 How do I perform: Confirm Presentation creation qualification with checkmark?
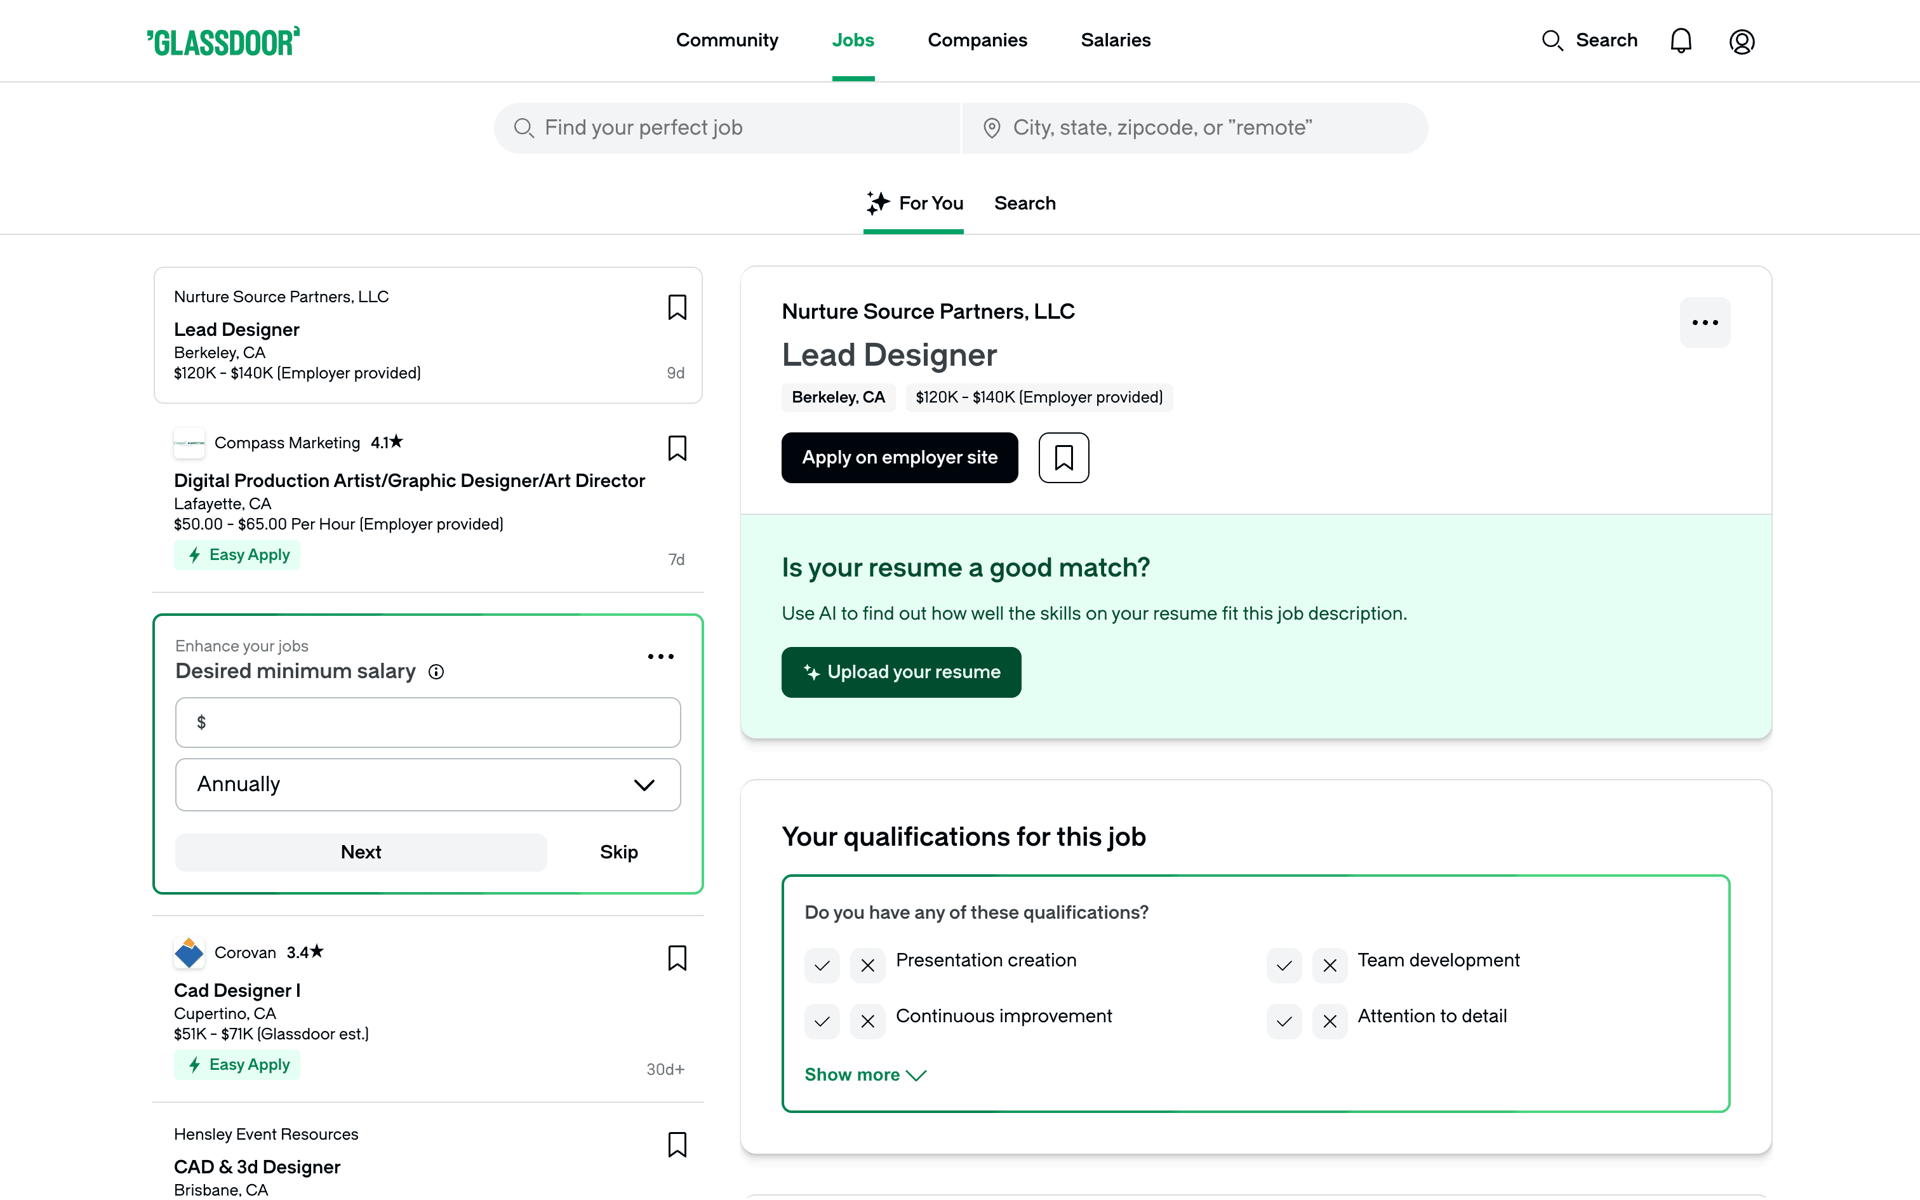822,965
